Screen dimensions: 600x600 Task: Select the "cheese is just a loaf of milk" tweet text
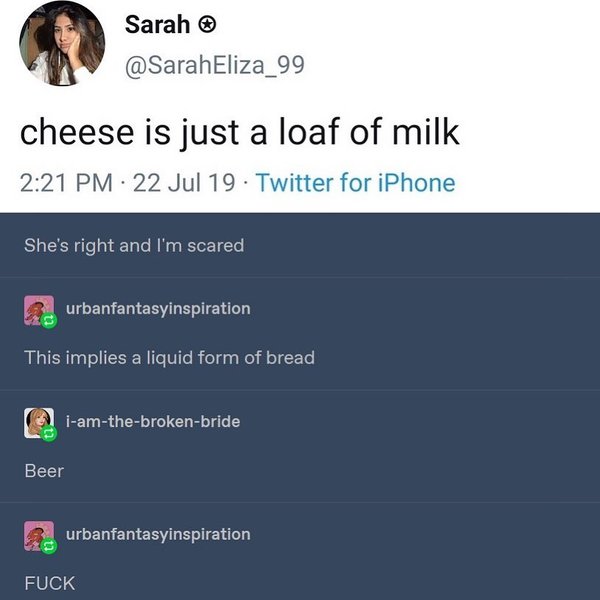pyautogui.click(x=240, y=131)
